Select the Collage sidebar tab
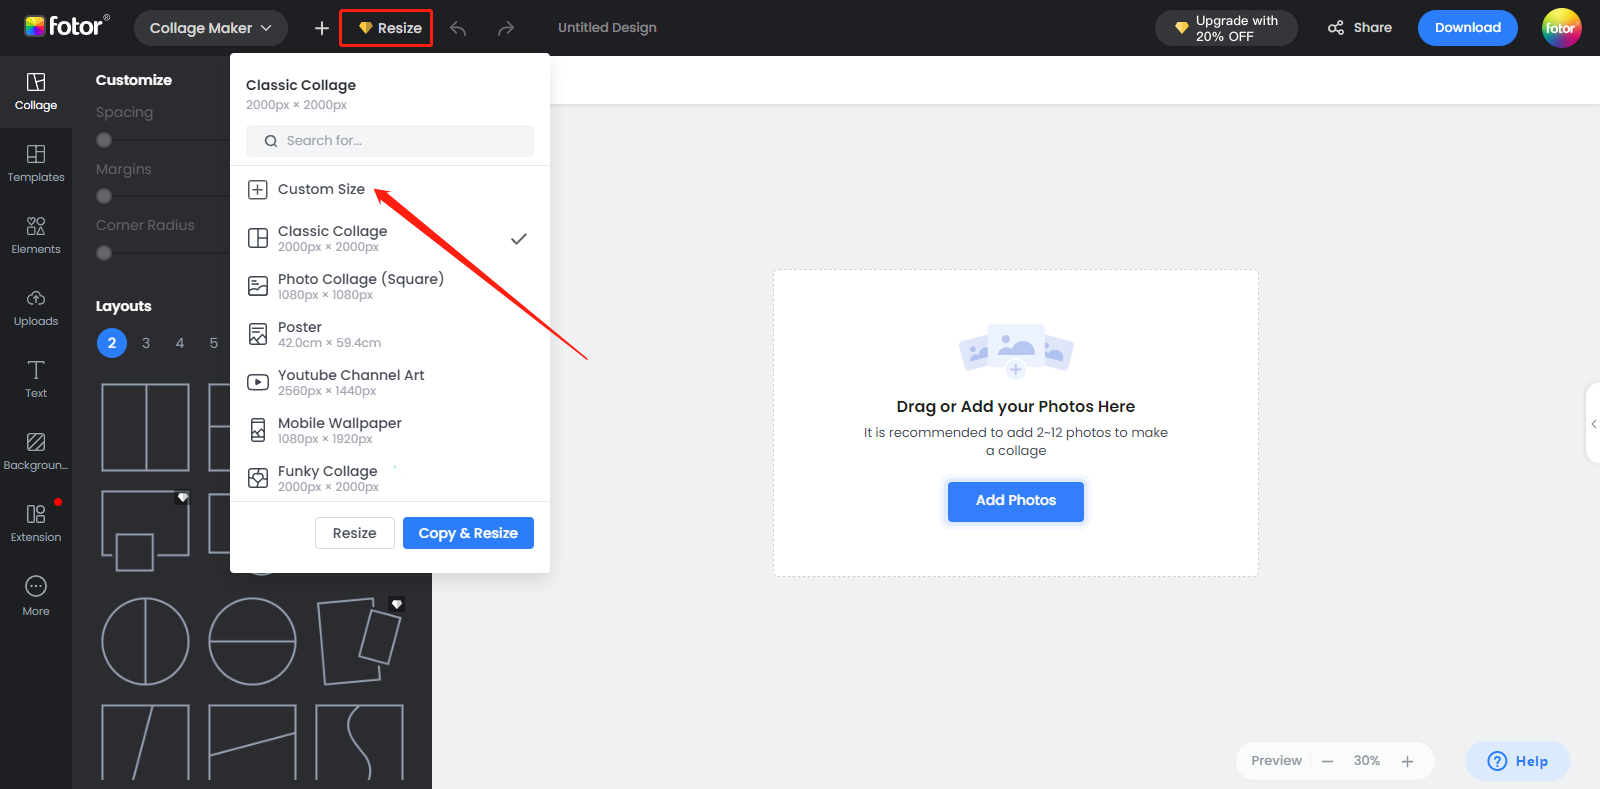This screenshot has width=1600, height=789. tap(36, 92)
